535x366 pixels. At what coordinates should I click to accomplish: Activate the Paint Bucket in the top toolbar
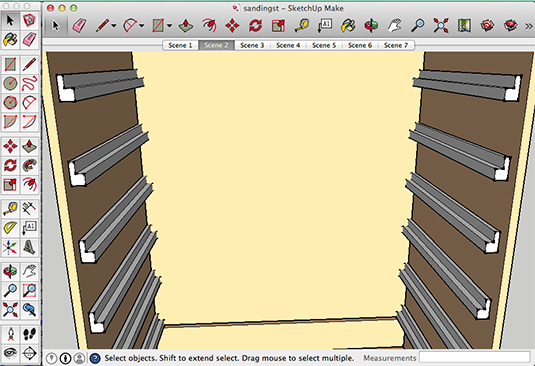[348, 26]
